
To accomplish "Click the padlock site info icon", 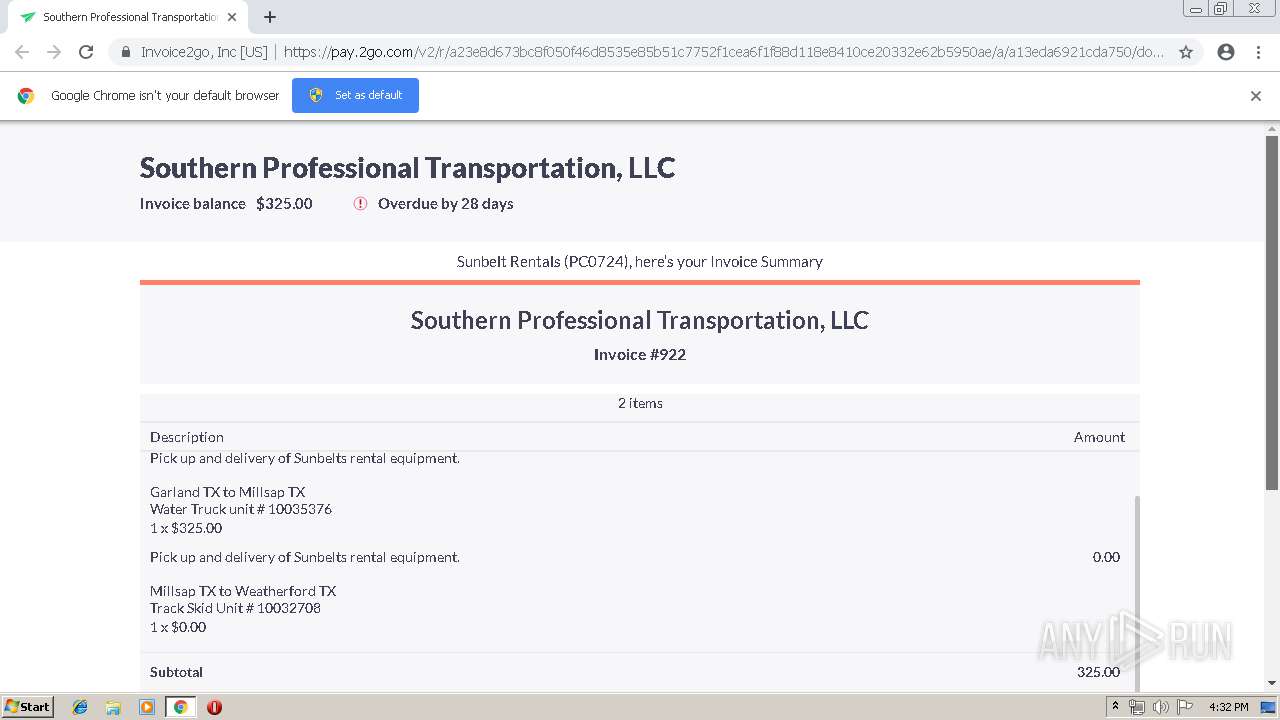I will coord(126,52).
